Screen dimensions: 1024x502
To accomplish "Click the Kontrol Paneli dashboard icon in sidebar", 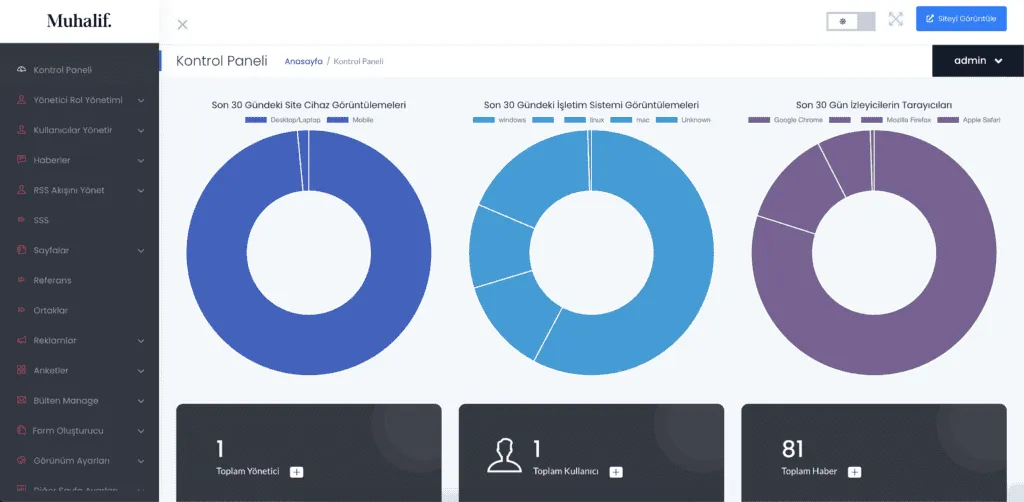I will (22, 70).
